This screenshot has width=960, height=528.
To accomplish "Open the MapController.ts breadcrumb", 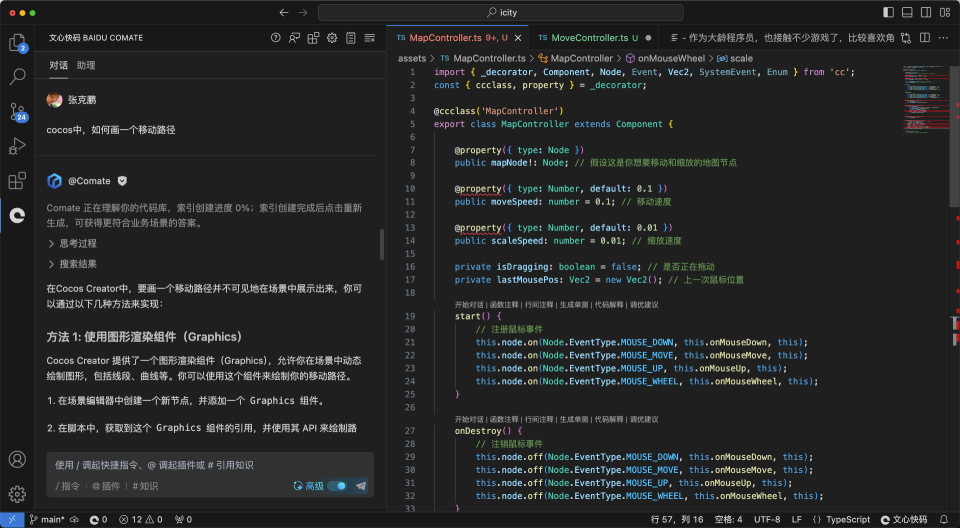I will [483, 58].
